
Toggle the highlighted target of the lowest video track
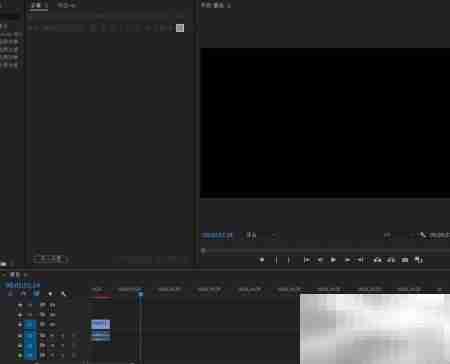tap(30, 324)
